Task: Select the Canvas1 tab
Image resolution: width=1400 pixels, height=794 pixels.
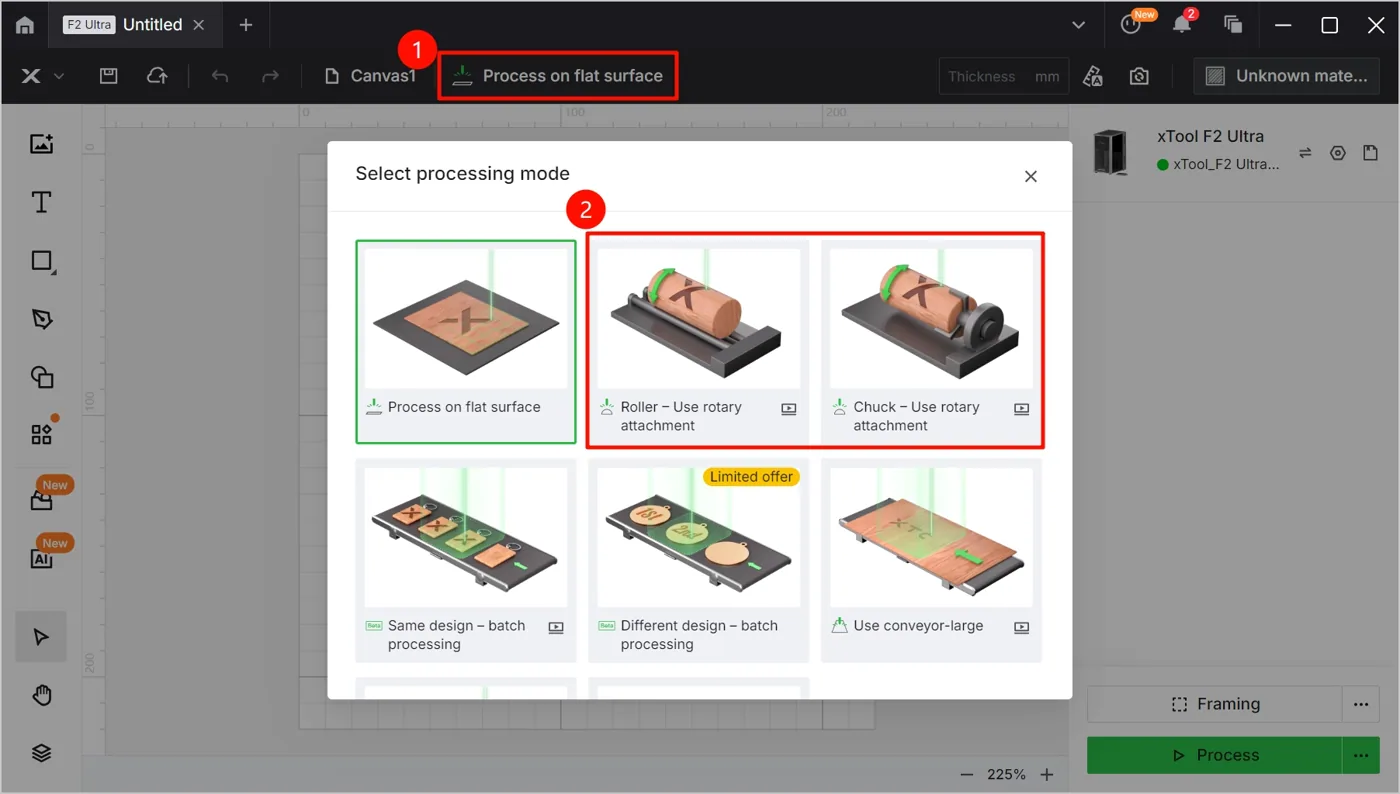Action: coord(370,76)
